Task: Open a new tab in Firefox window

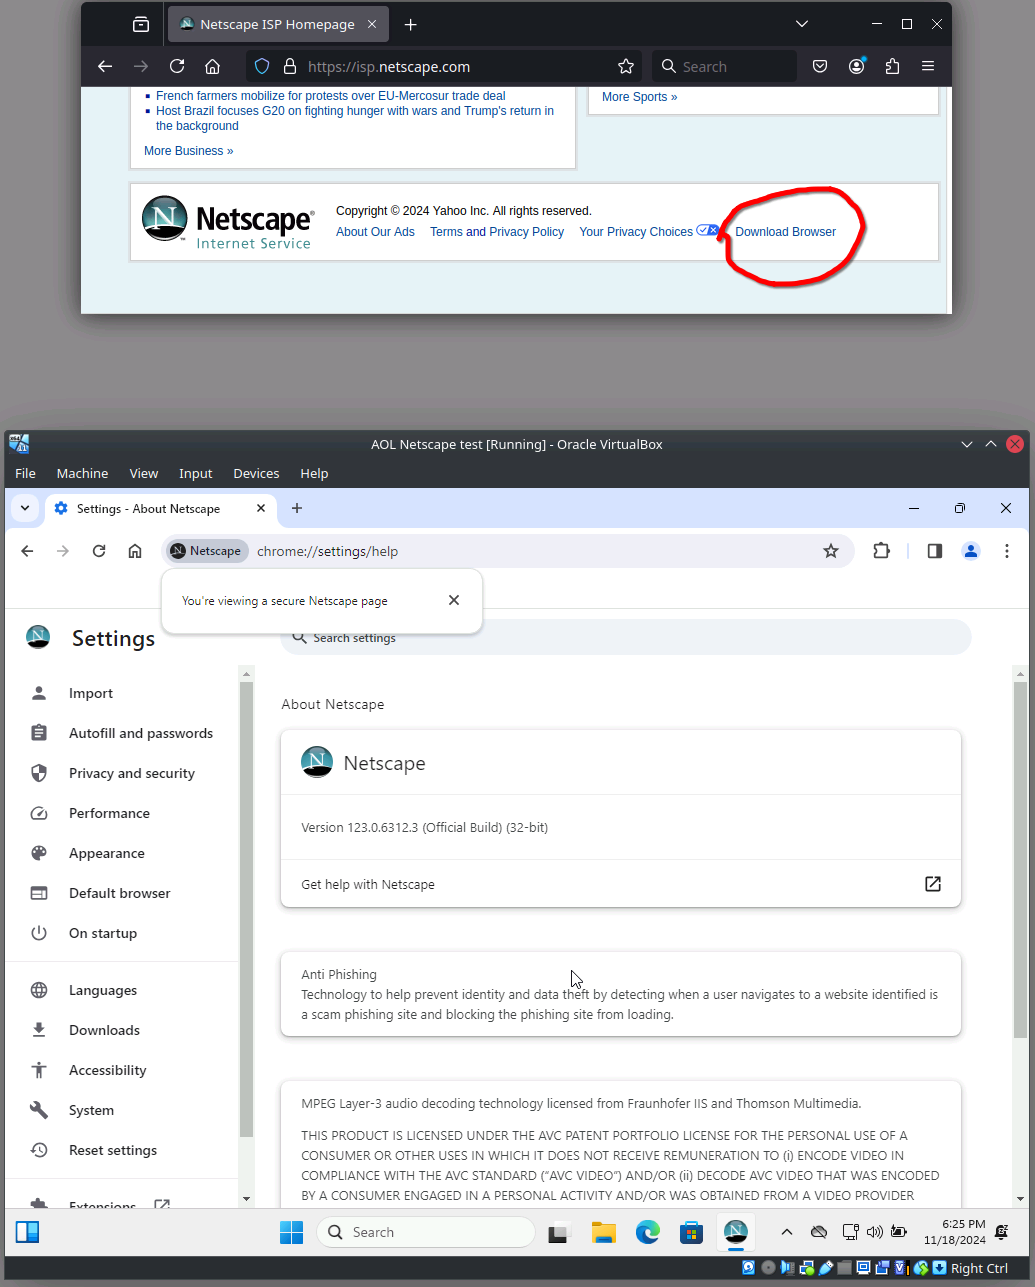Action: 411,24
